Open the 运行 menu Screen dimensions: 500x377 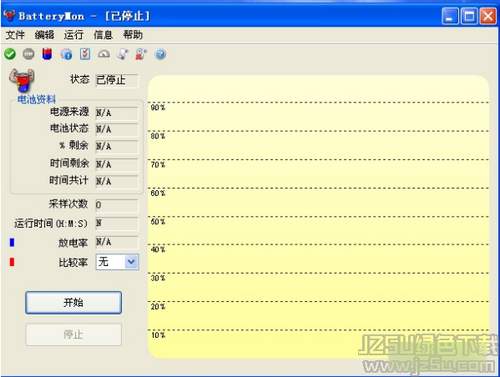(x=74, y=35)
